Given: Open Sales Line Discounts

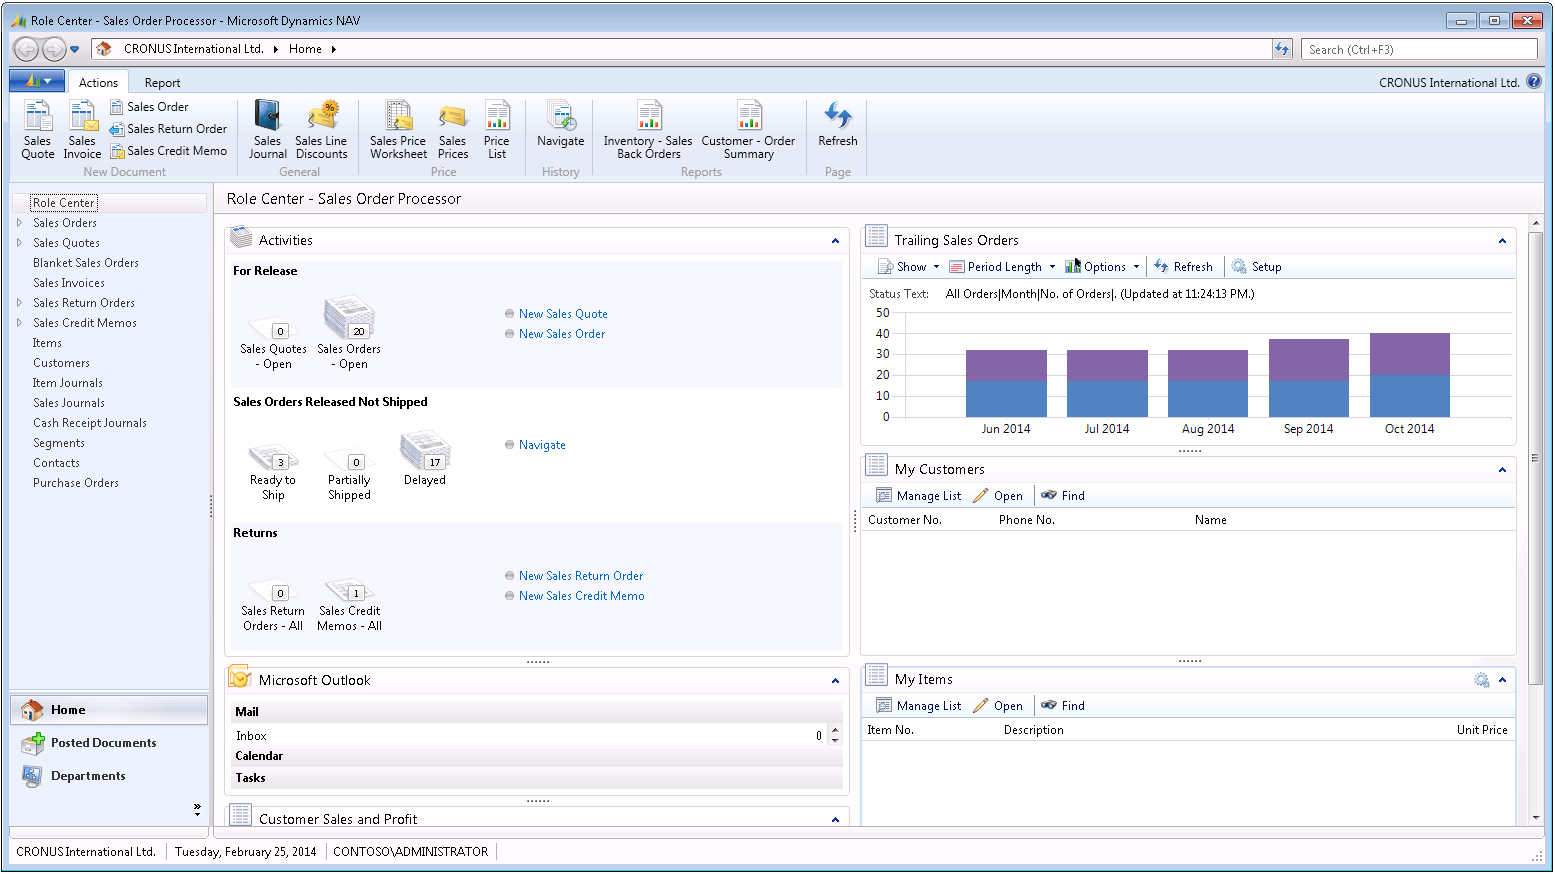Looking at the screenshot, I should tap(321, 130).
